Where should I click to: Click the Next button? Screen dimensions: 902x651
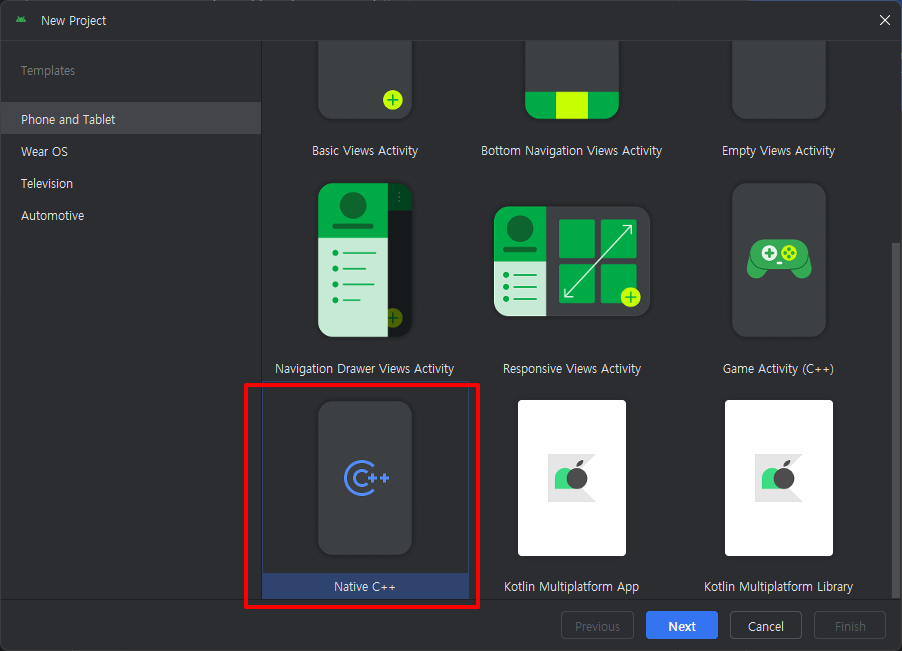(682, 626)
